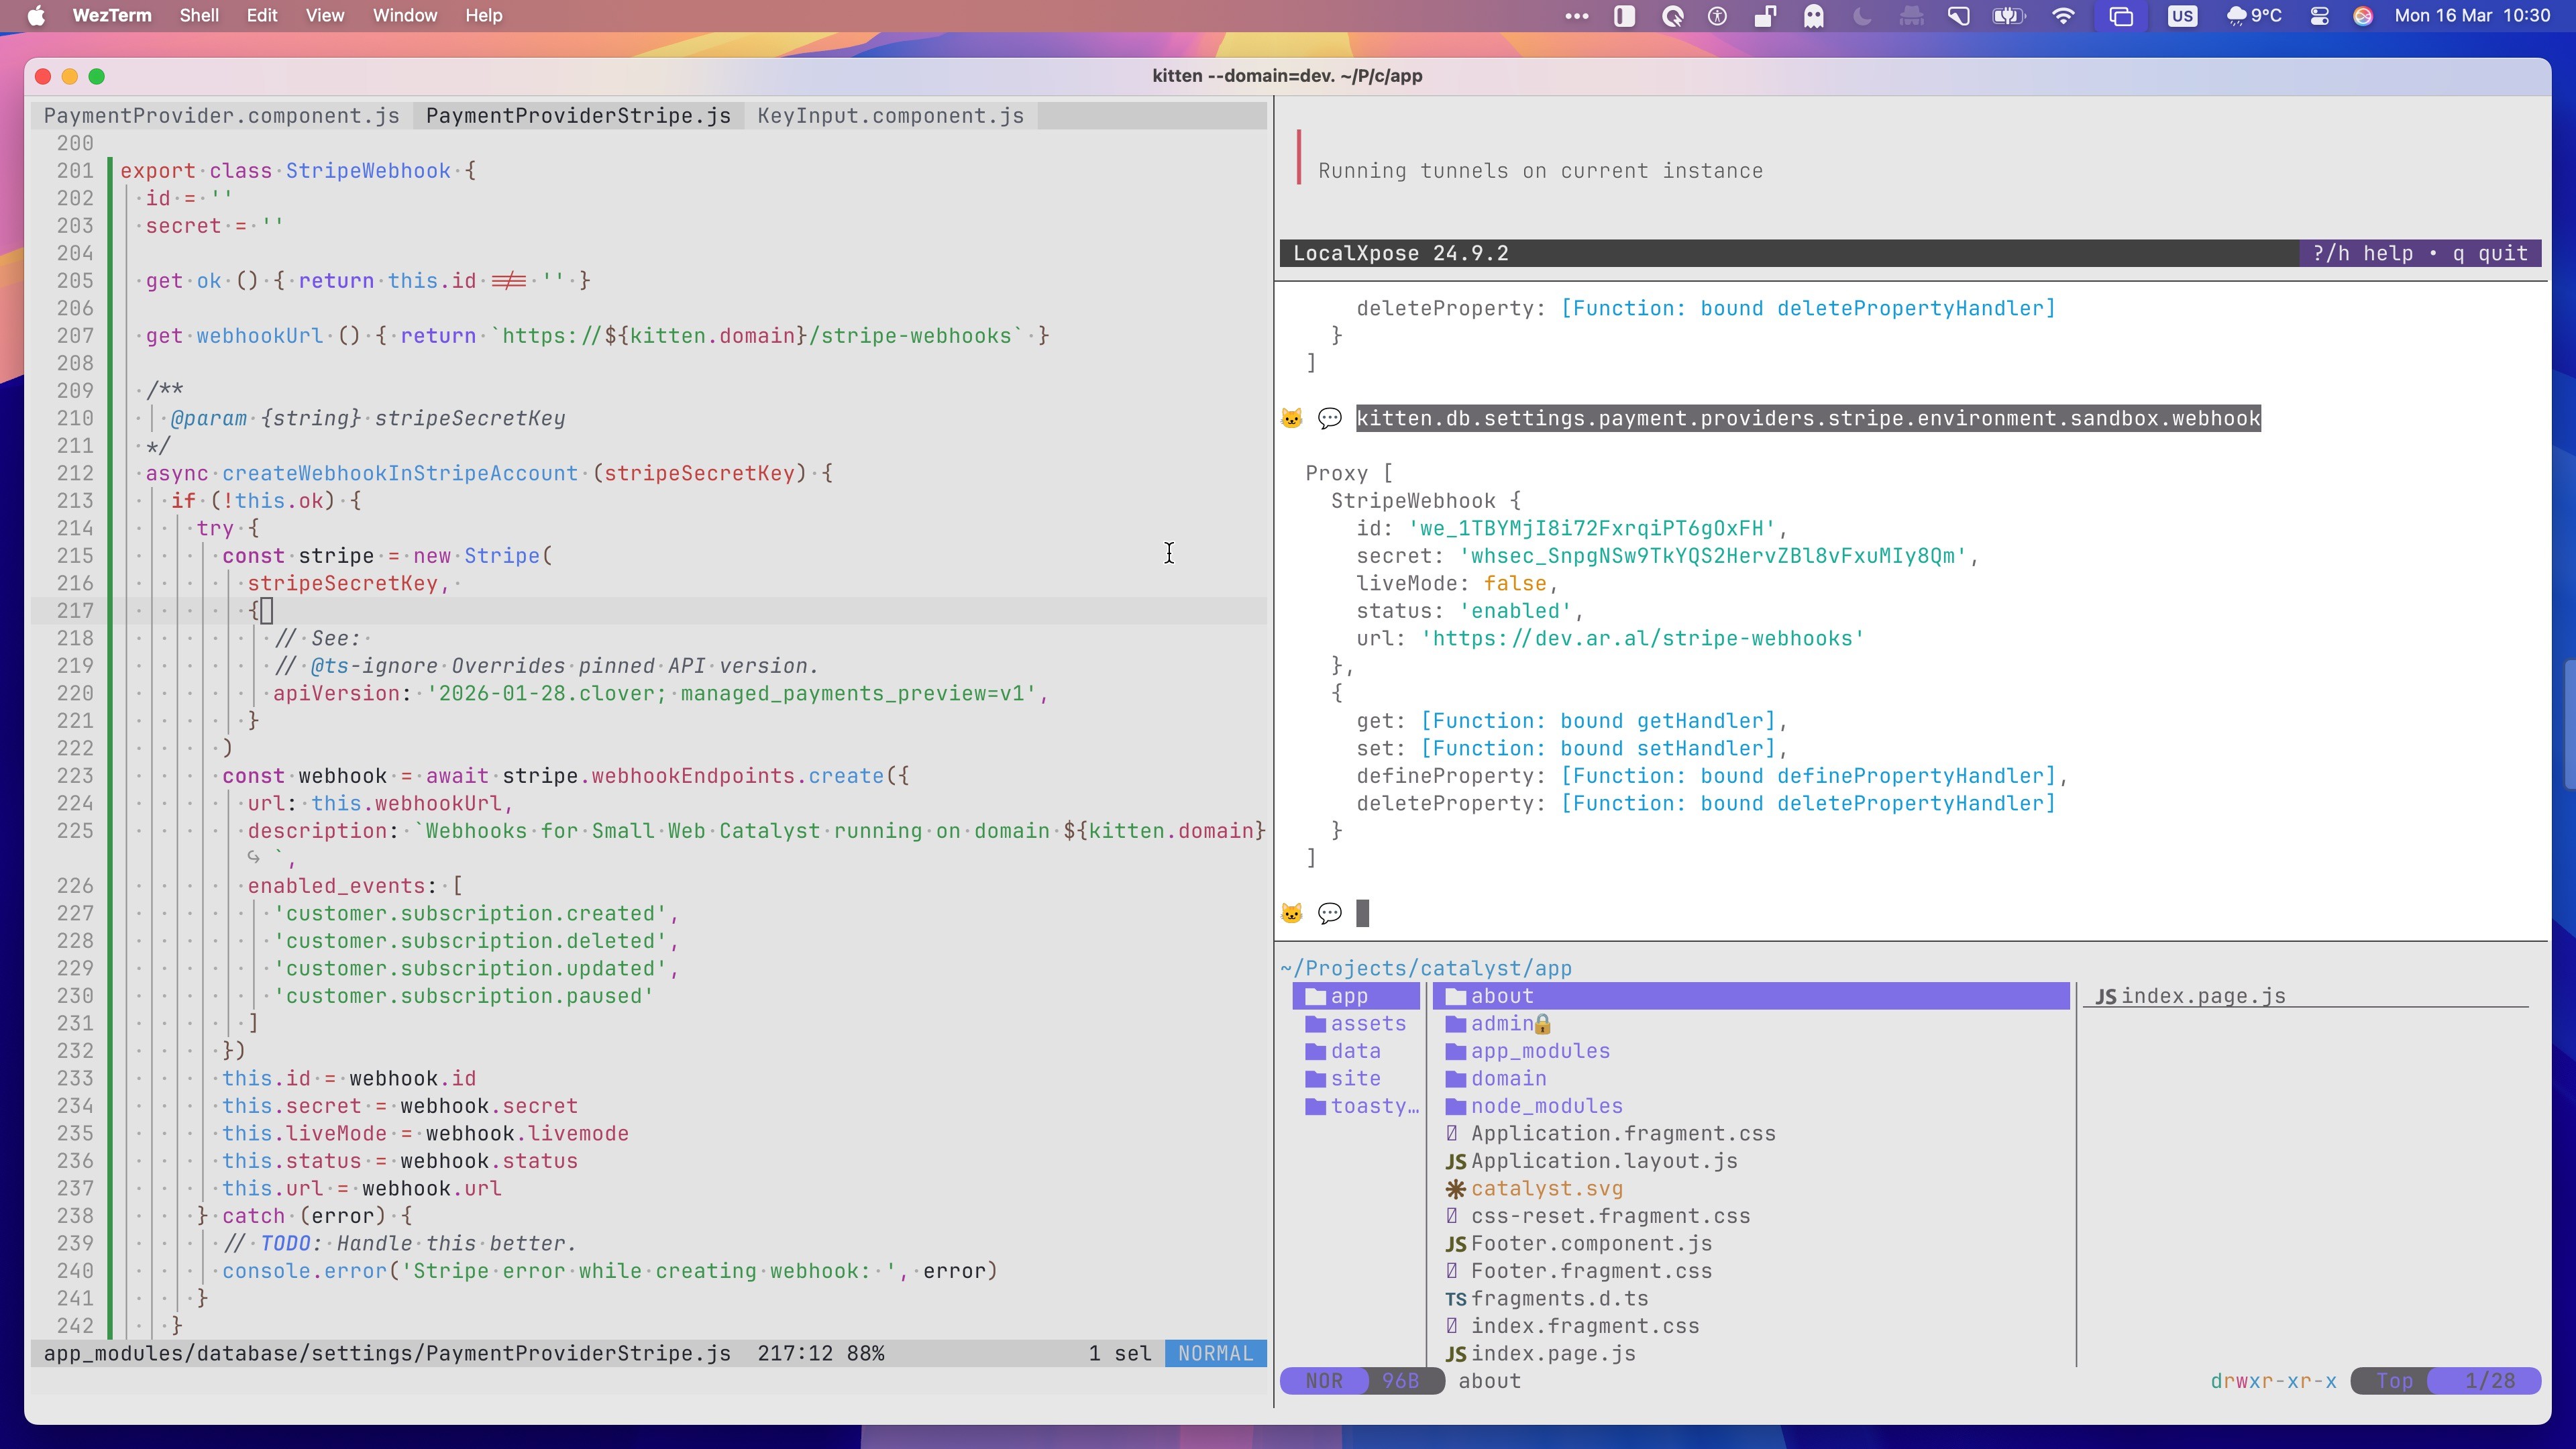
Task: Click the weather 9°C menu bar icon
Action: pos(2254,16)
